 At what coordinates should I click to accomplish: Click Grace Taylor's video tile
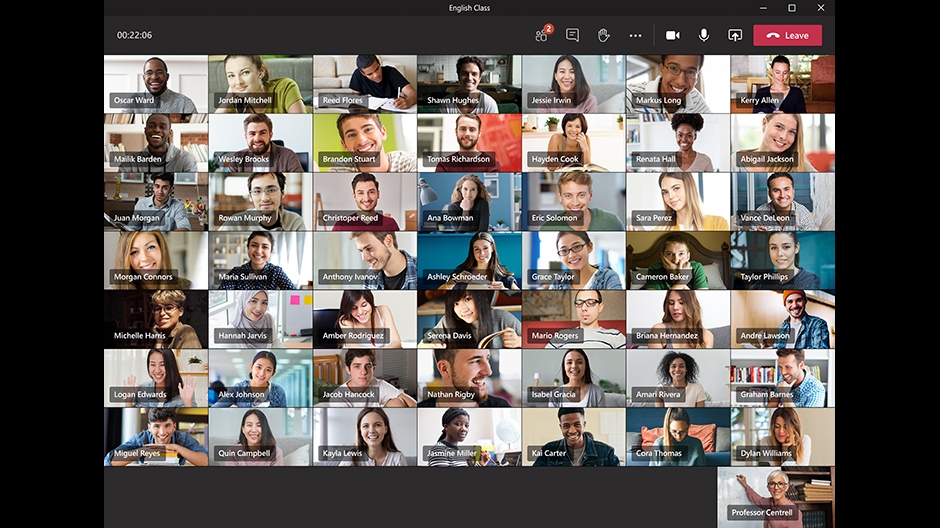coord(573,260)
